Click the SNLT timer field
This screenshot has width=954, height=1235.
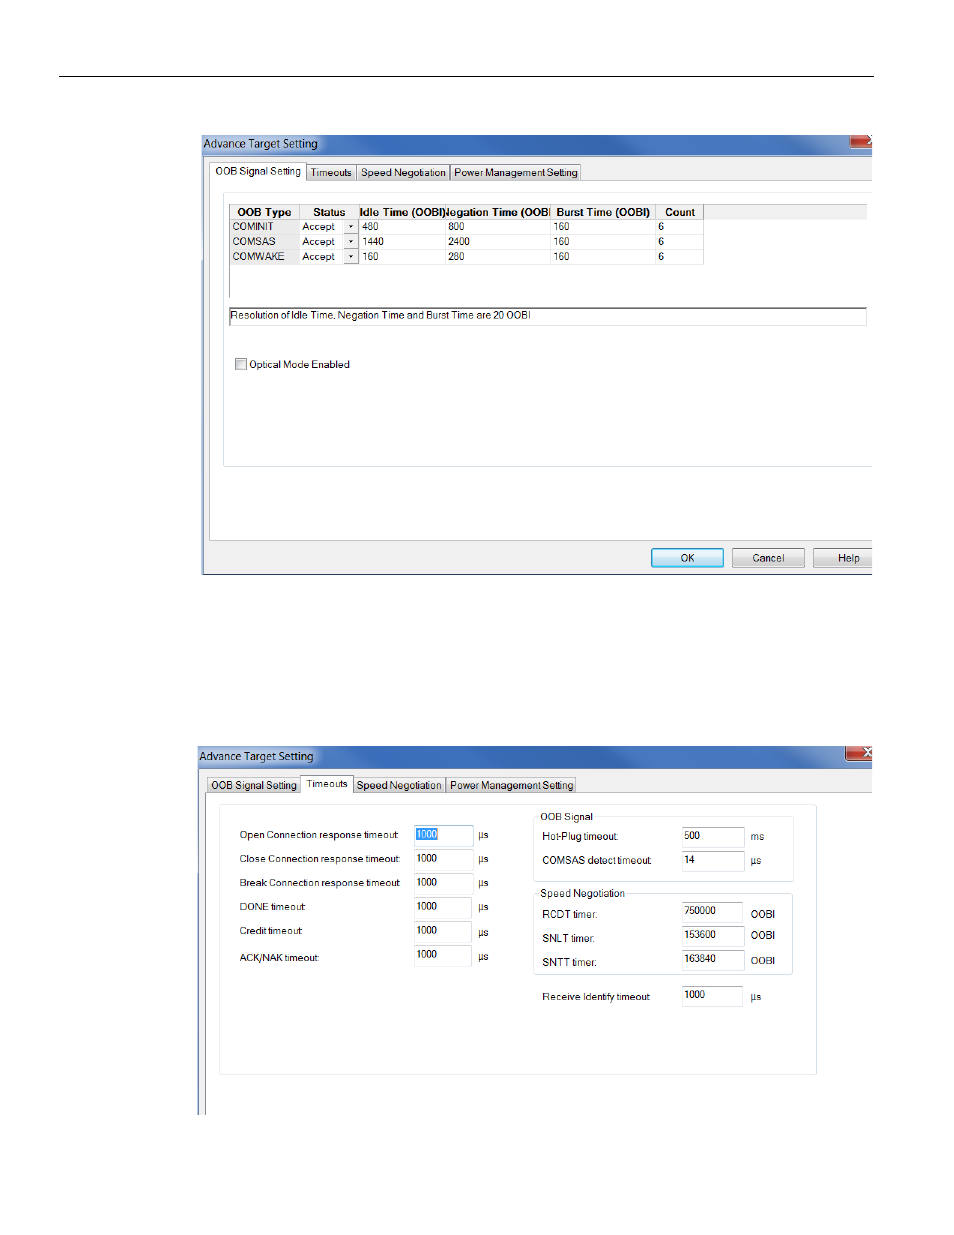[713, 936]
